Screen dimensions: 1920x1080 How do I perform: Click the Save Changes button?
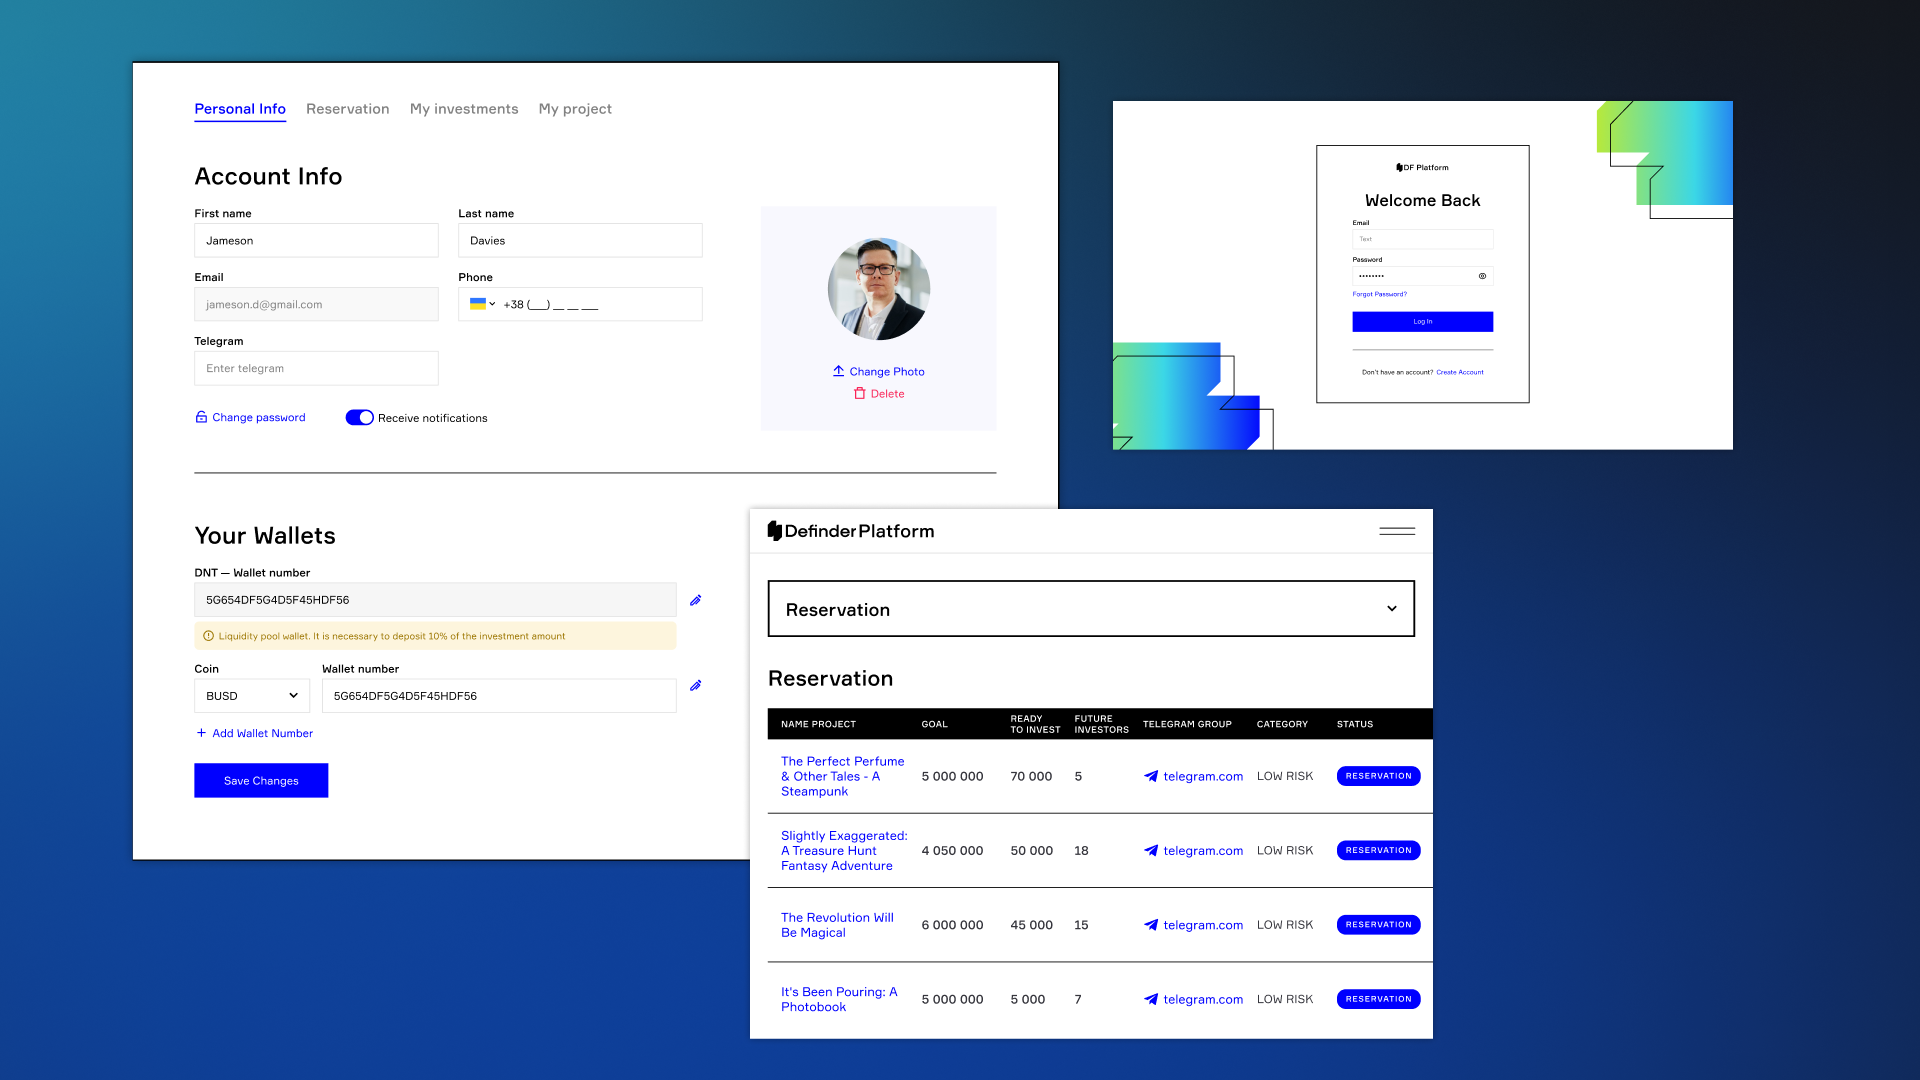(x=261, y=780)
